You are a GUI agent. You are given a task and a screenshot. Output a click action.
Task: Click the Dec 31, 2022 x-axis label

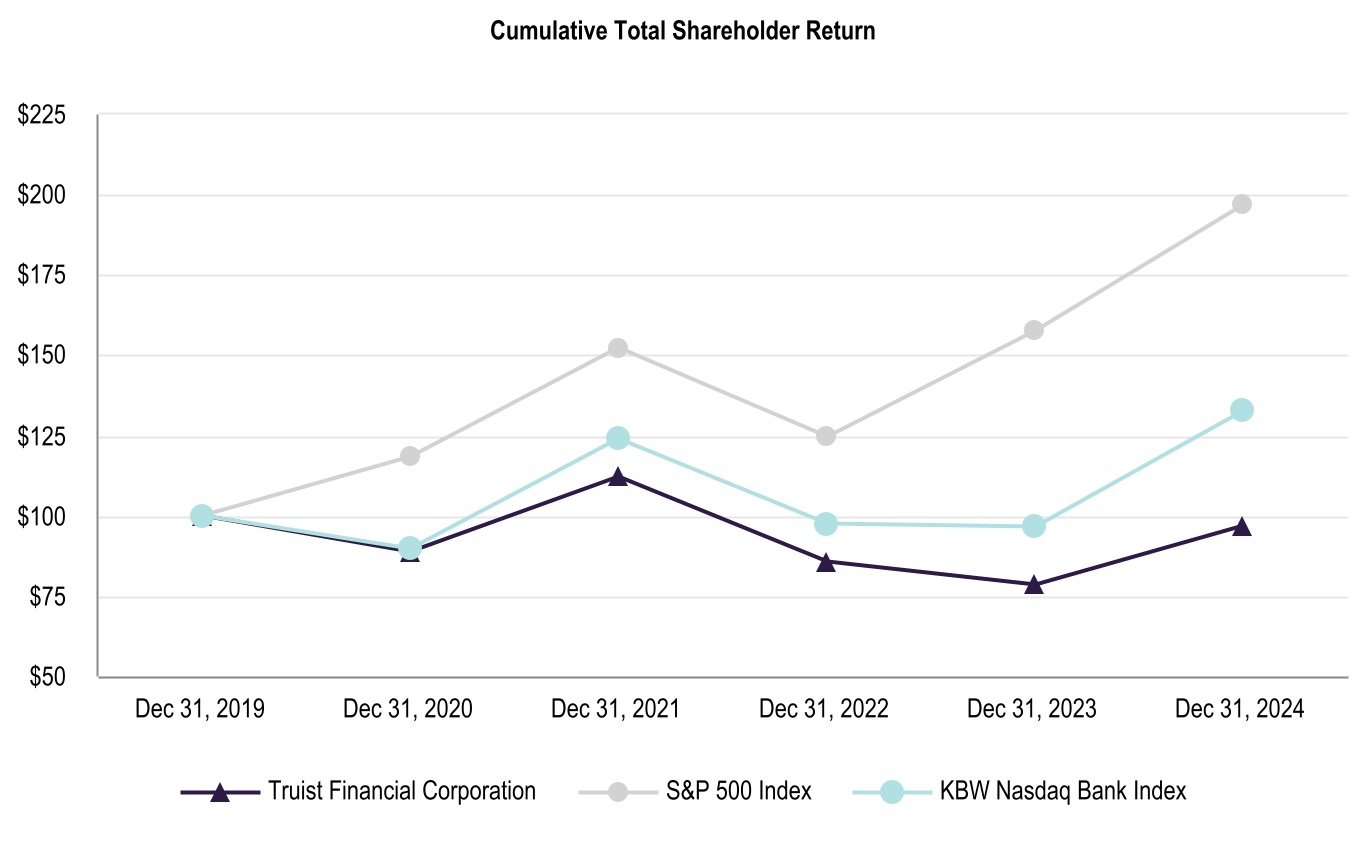pos(824,710)
